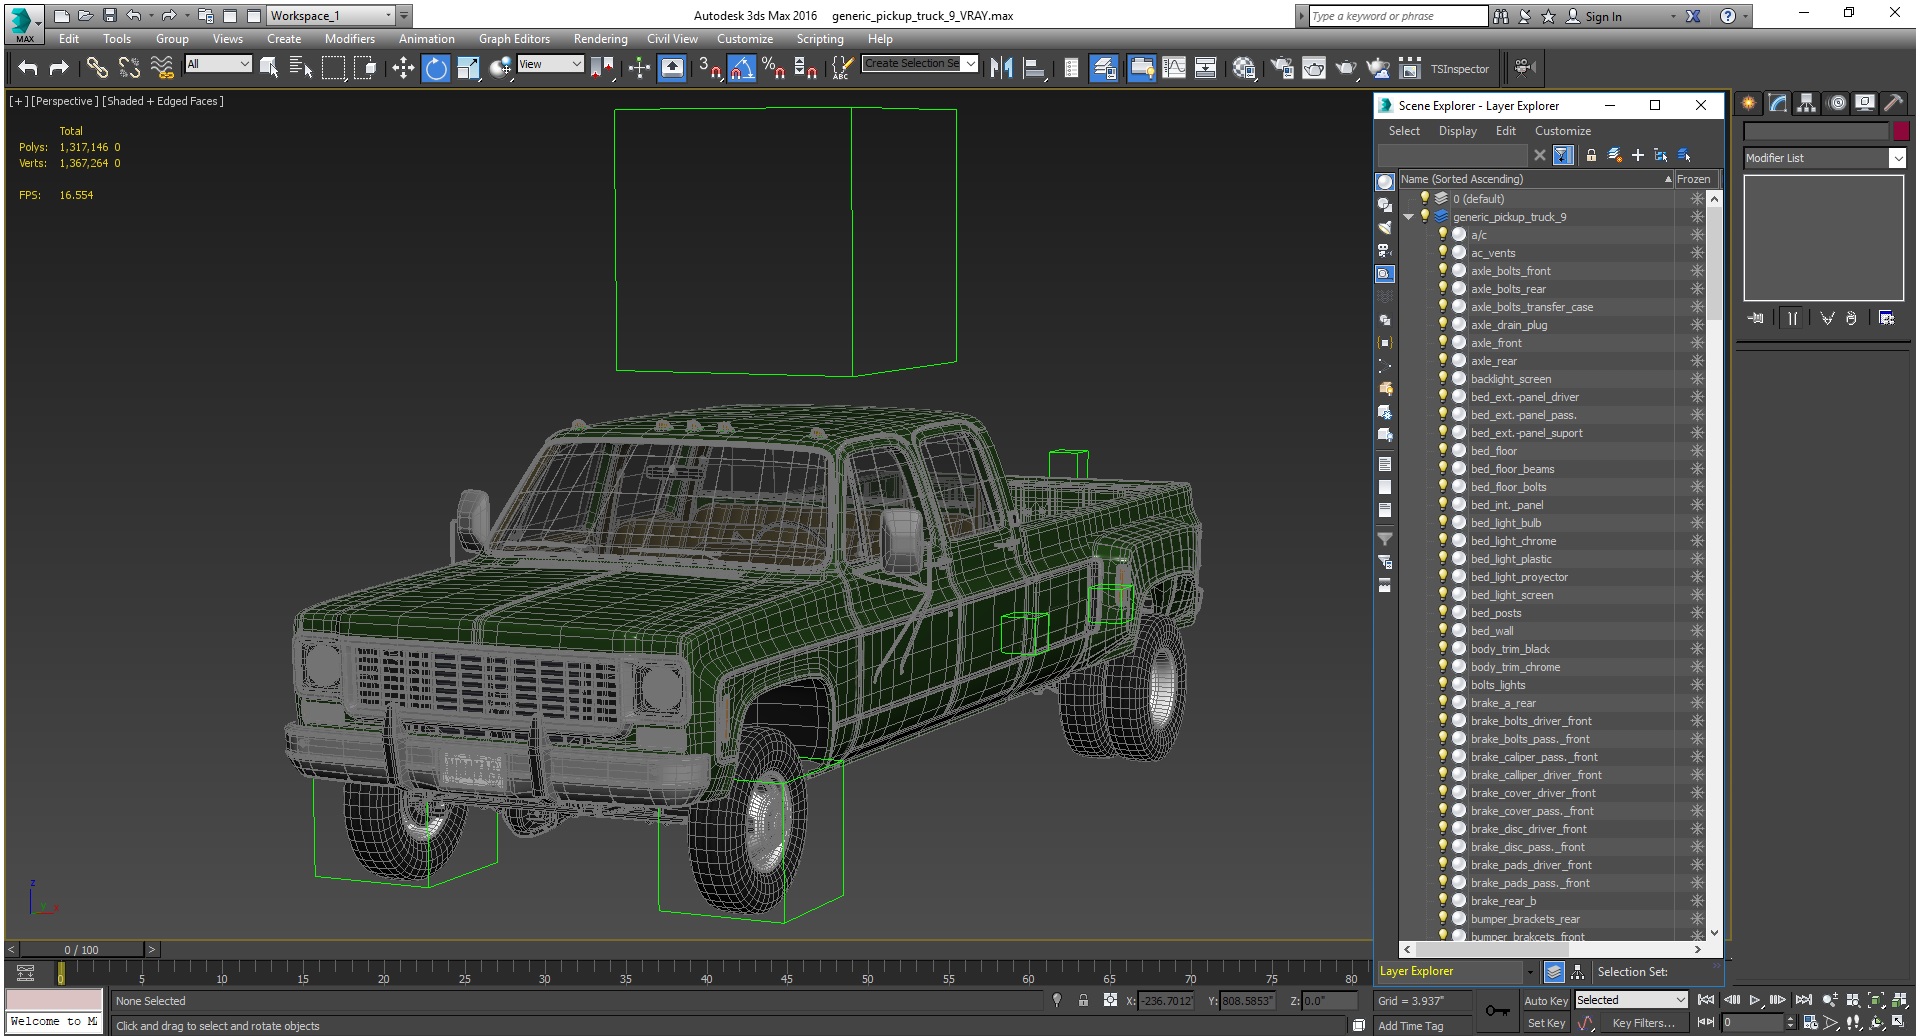Open the Rendering menu
The height and width of the screenshot is (1036, 1920).
pyautogui.click(x=600, y=39)
